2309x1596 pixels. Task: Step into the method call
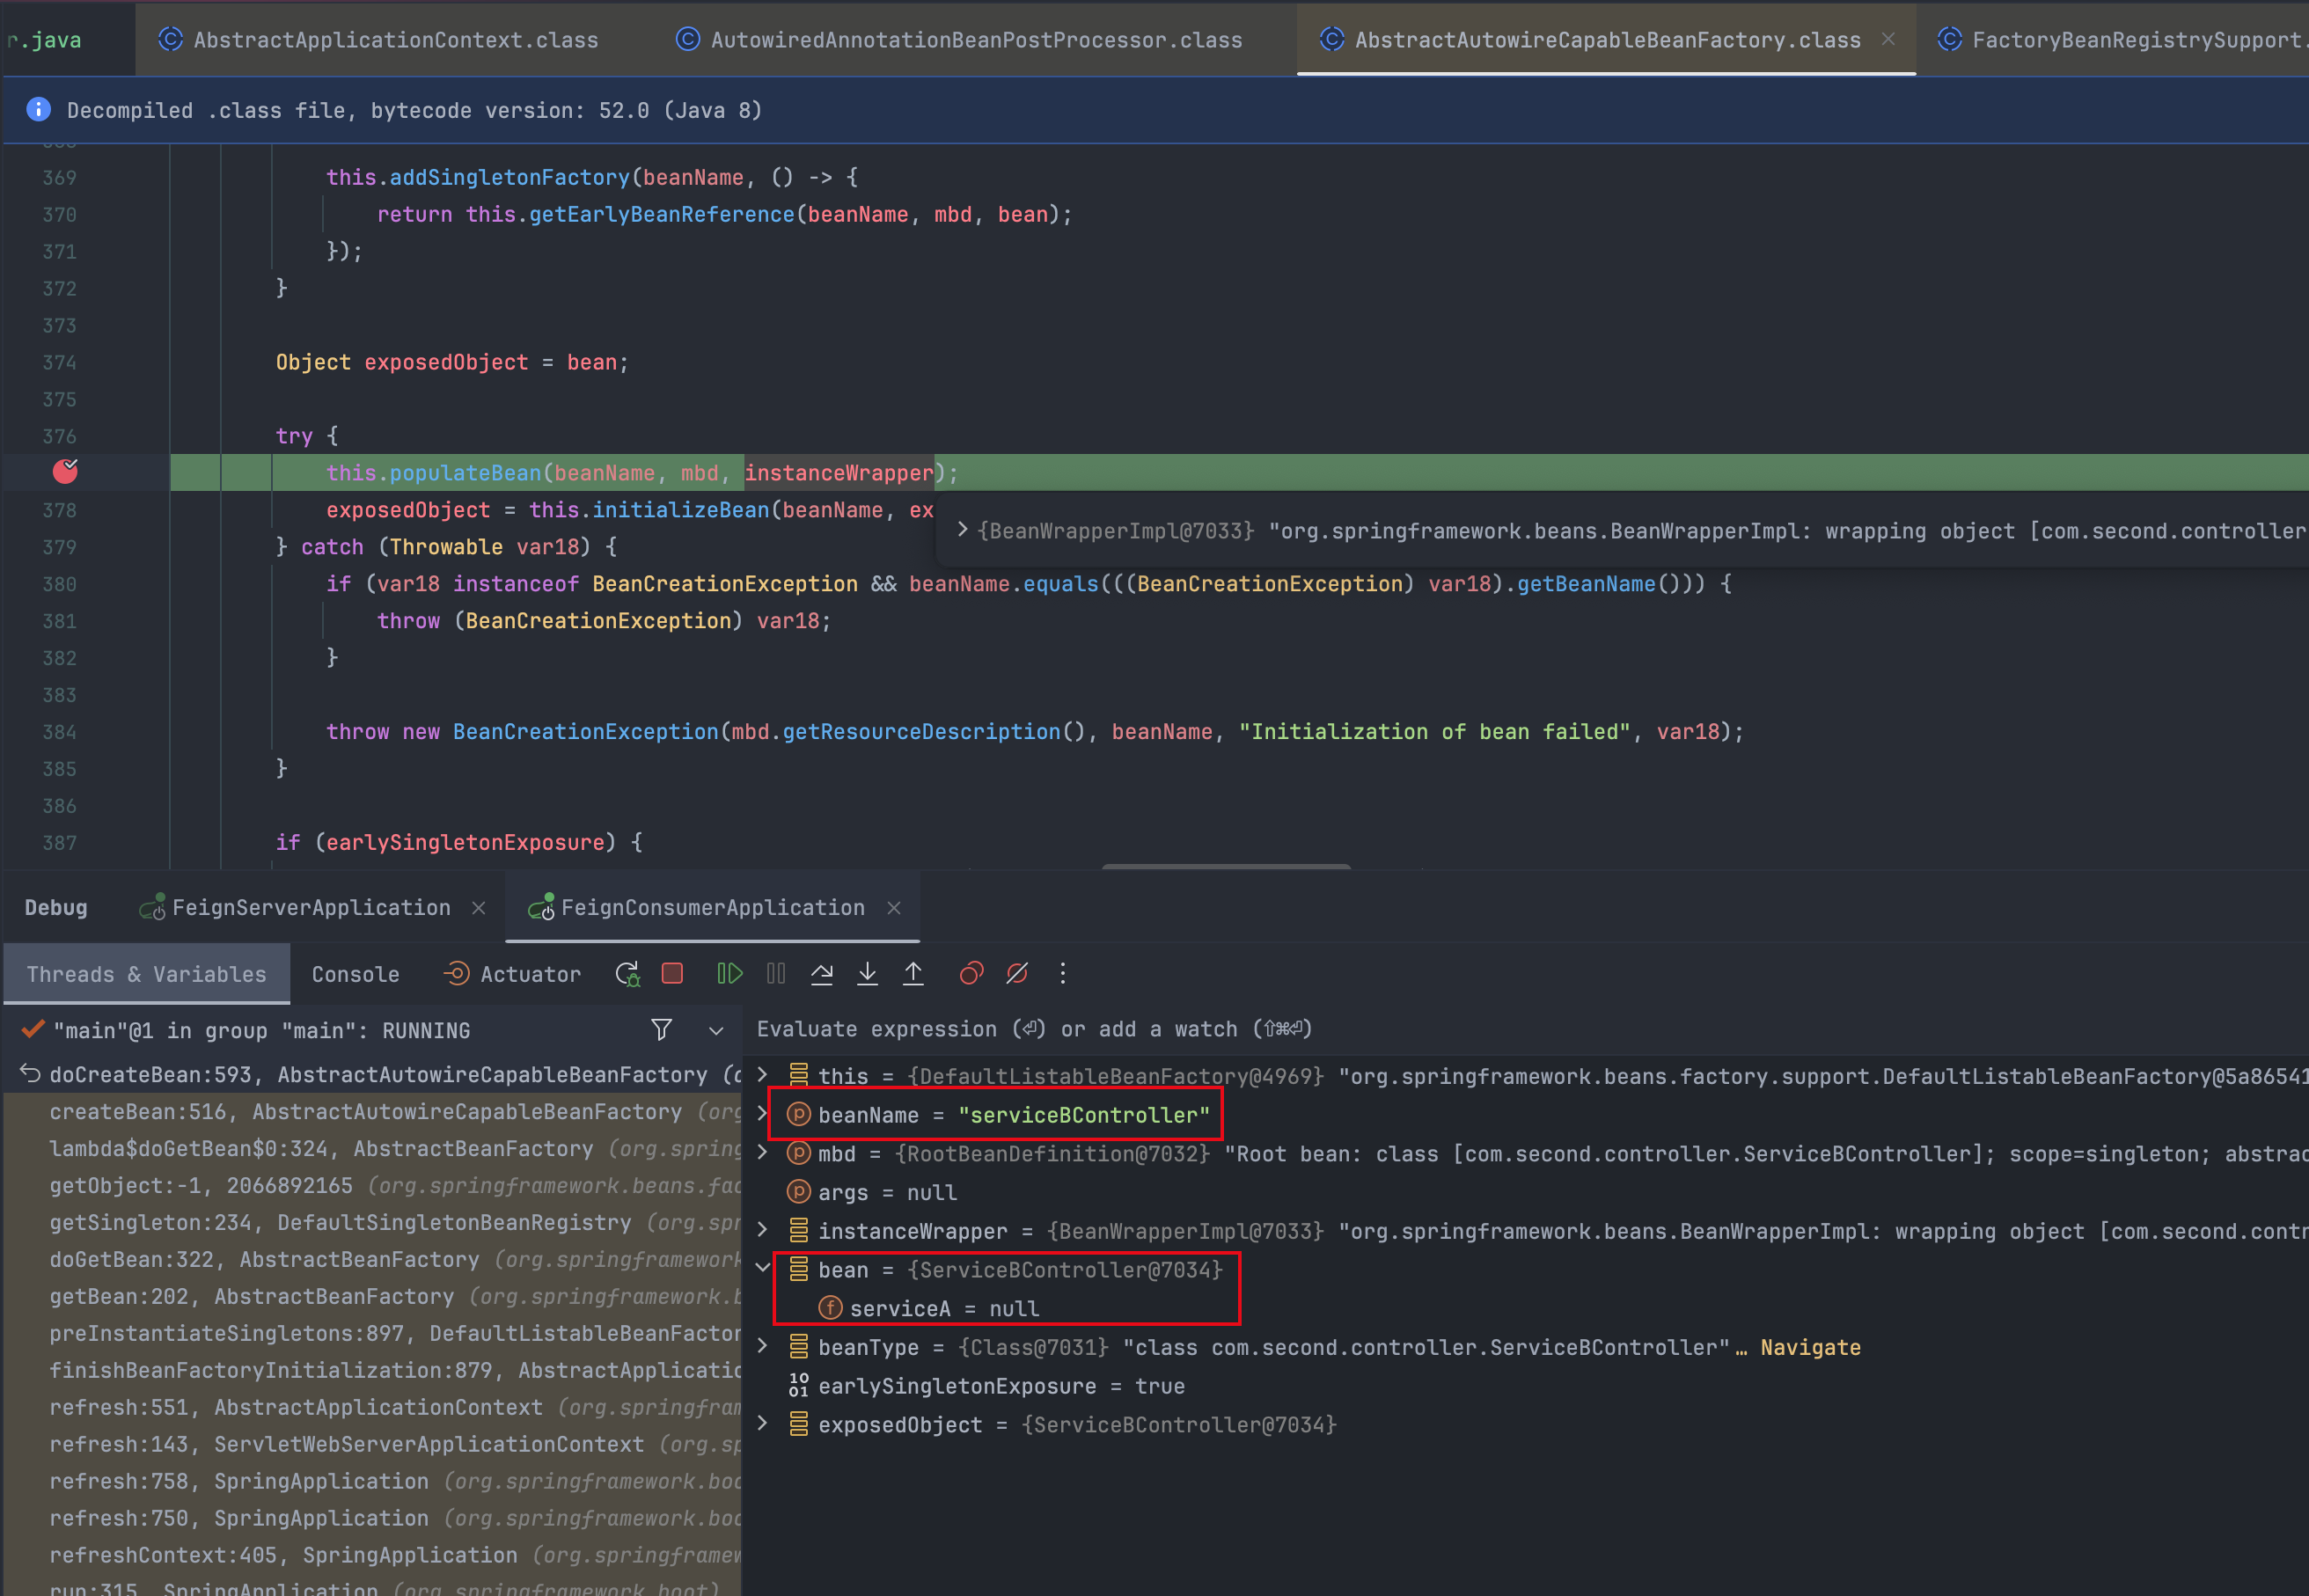tap(868, 974)
